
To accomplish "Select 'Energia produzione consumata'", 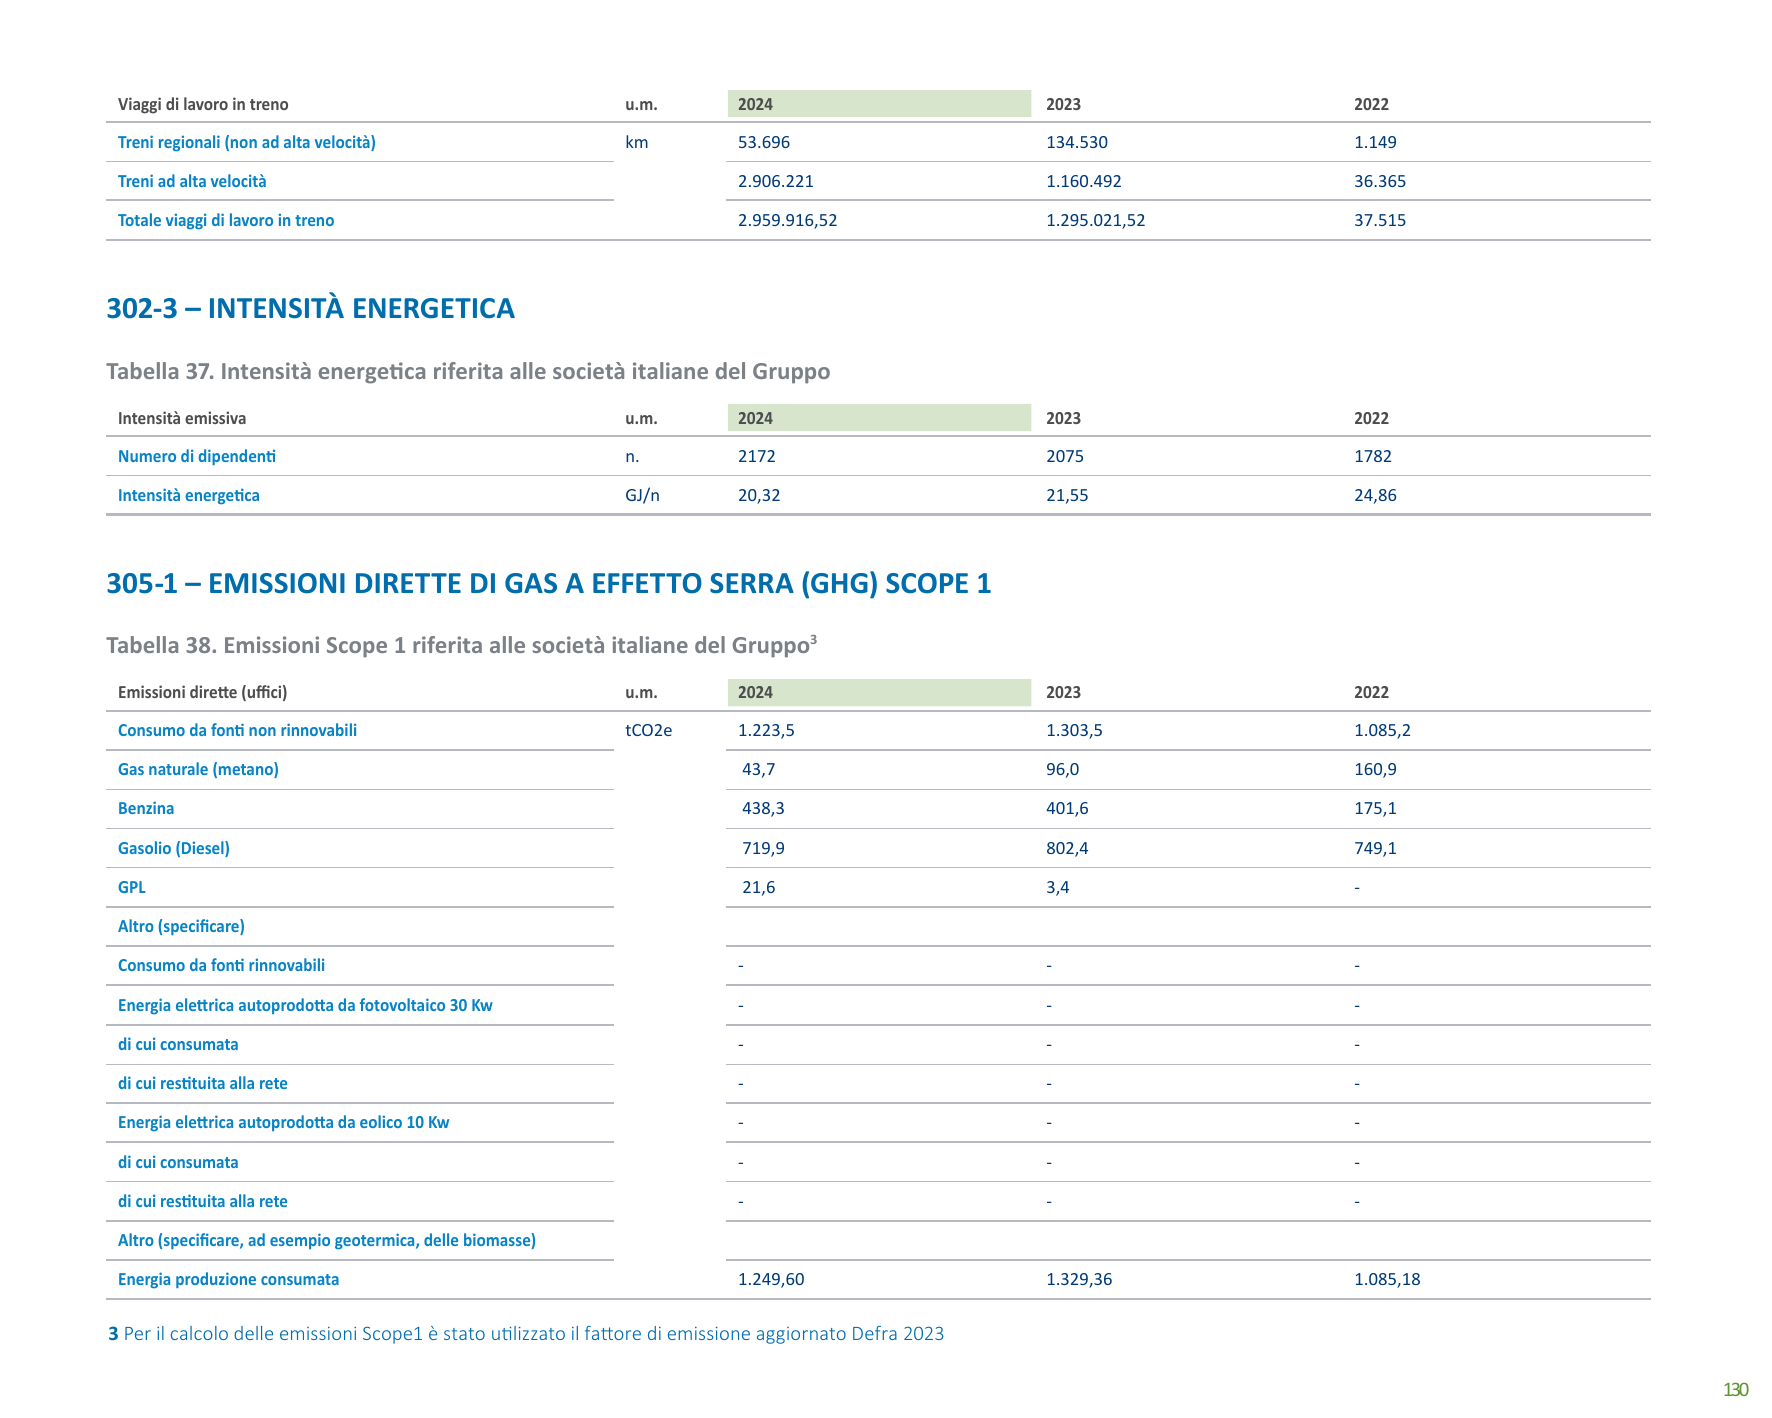I will point(228,1279).
